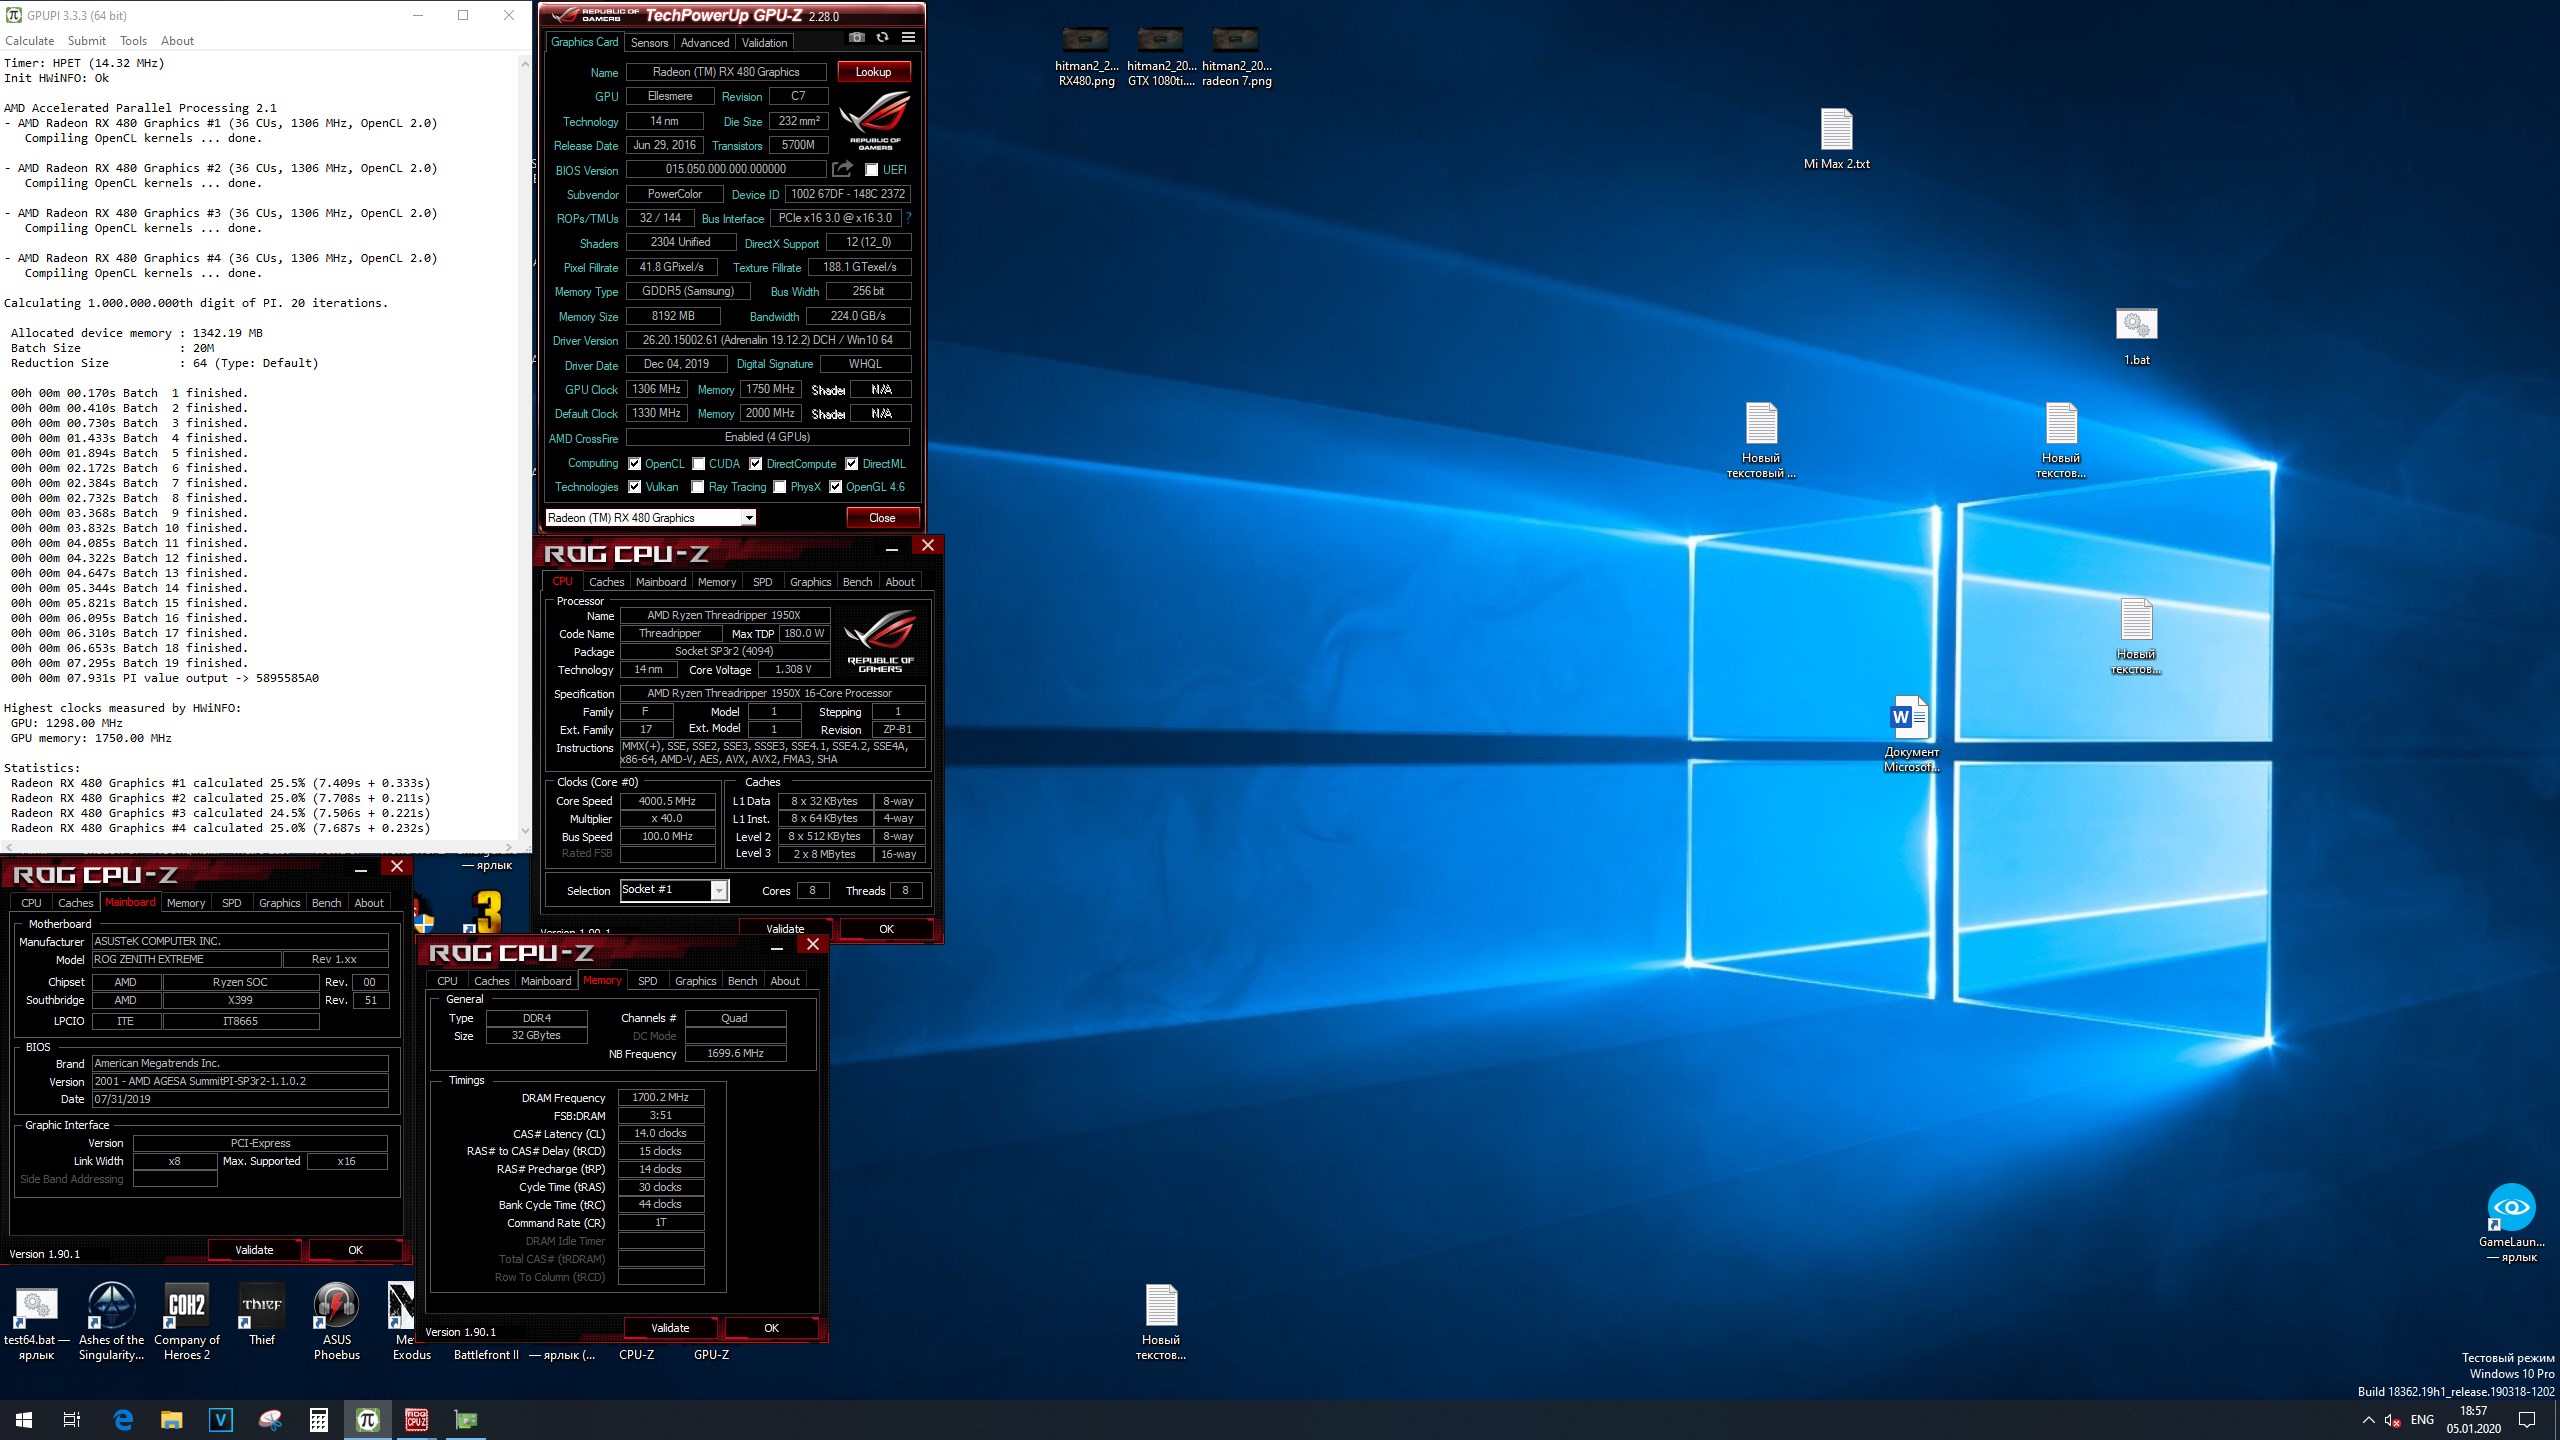
Task: Open Bench tab in CPU-Z processor window
Action: click(x=857, y=582)
